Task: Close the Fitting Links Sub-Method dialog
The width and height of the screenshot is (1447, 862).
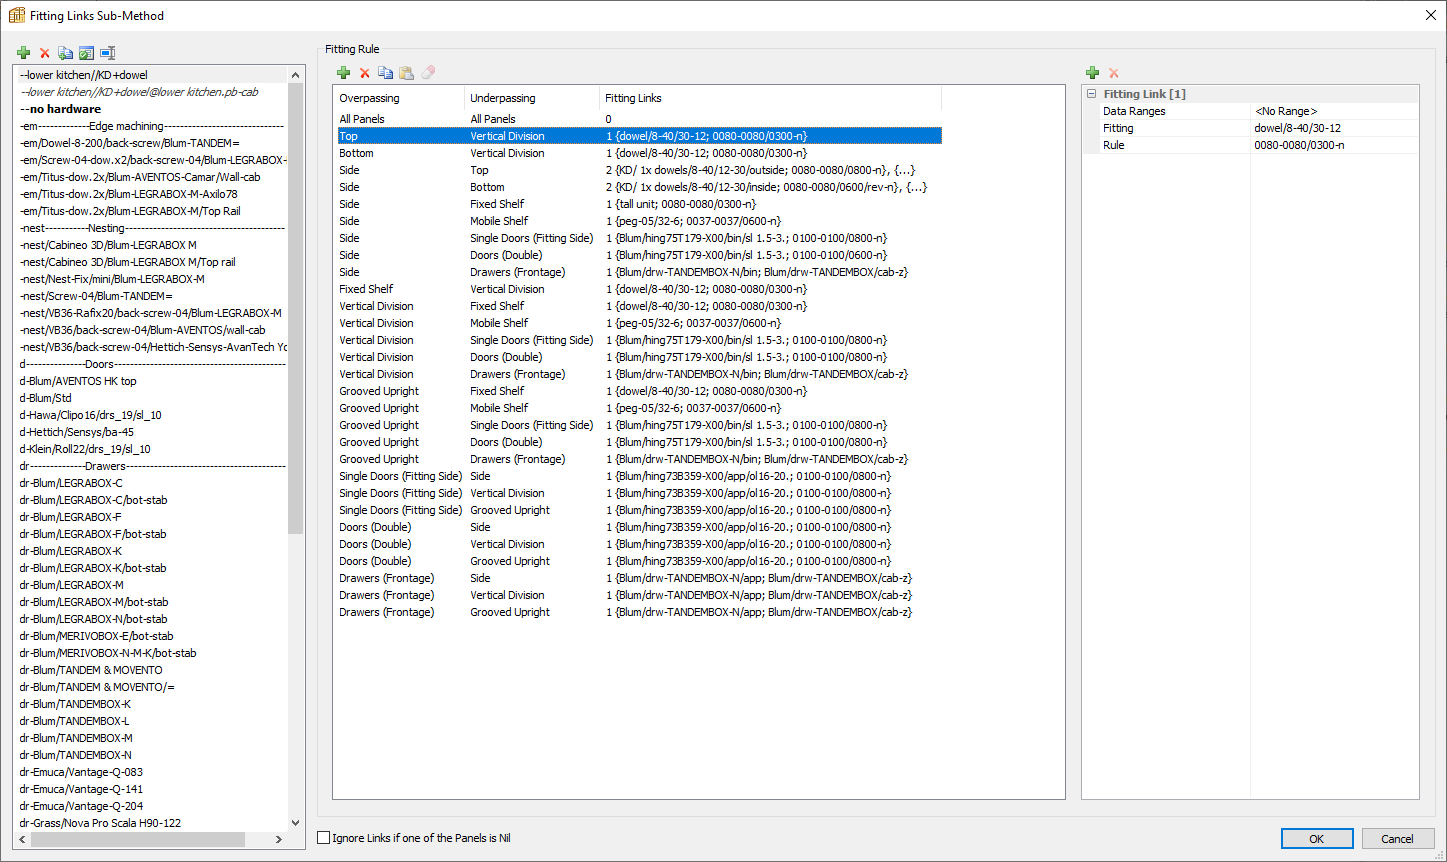Action: [1430, 15]
